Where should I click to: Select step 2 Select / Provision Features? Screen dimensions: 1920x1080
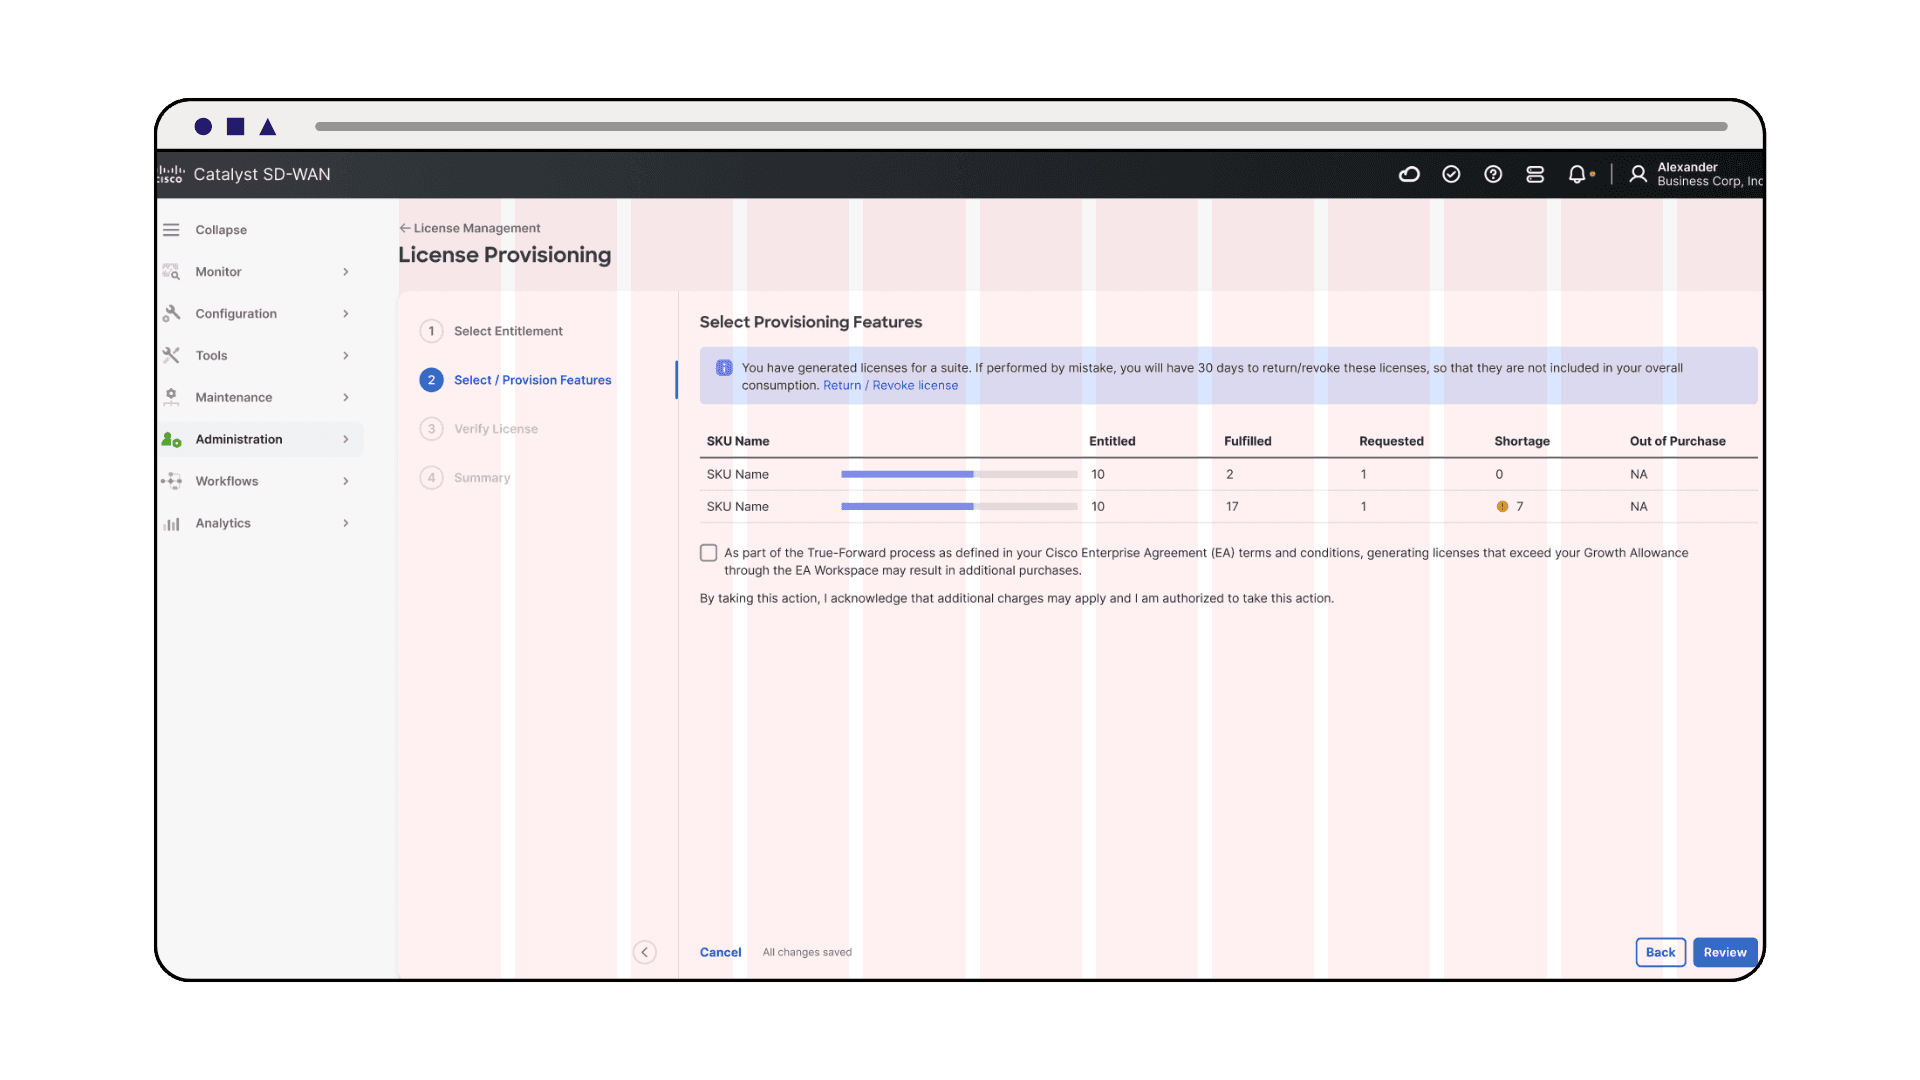coord(516,380)
